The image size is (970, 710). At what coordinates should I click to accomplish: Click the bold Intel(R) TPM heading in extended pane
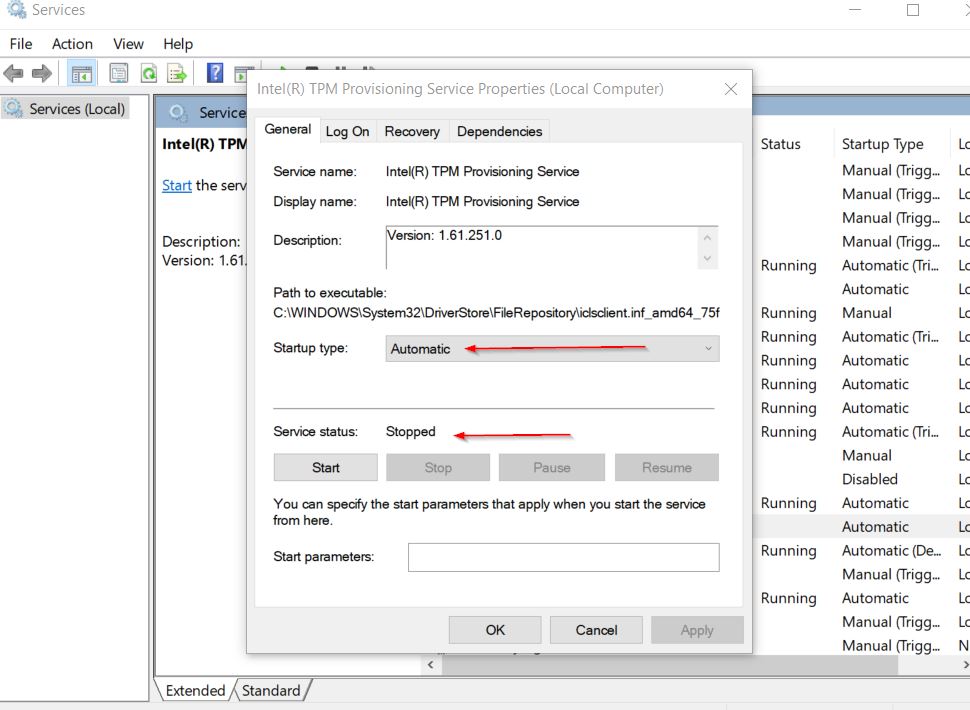tap(204, 144)
